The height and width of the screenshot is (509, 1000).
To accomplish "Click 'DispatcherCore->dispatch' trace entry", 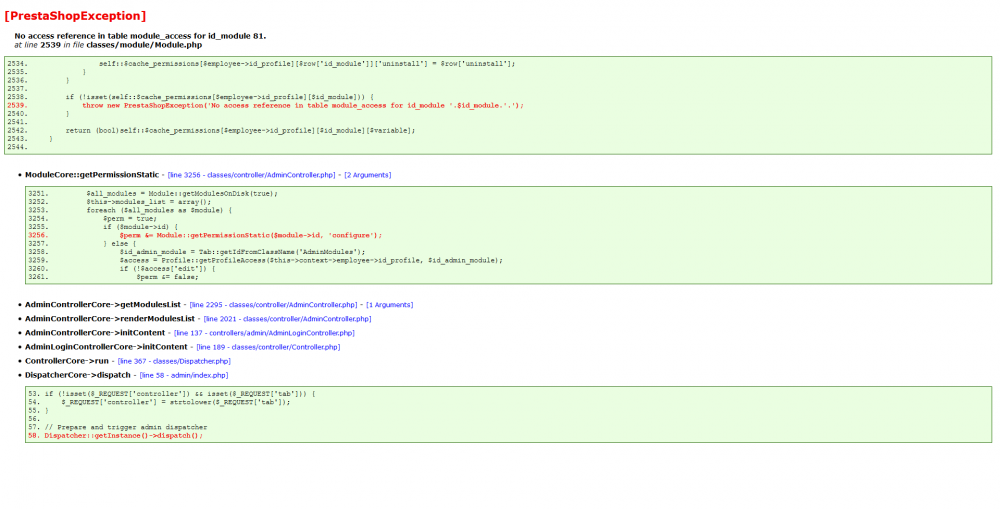I will pyautogui.click(x=78, y=375).
